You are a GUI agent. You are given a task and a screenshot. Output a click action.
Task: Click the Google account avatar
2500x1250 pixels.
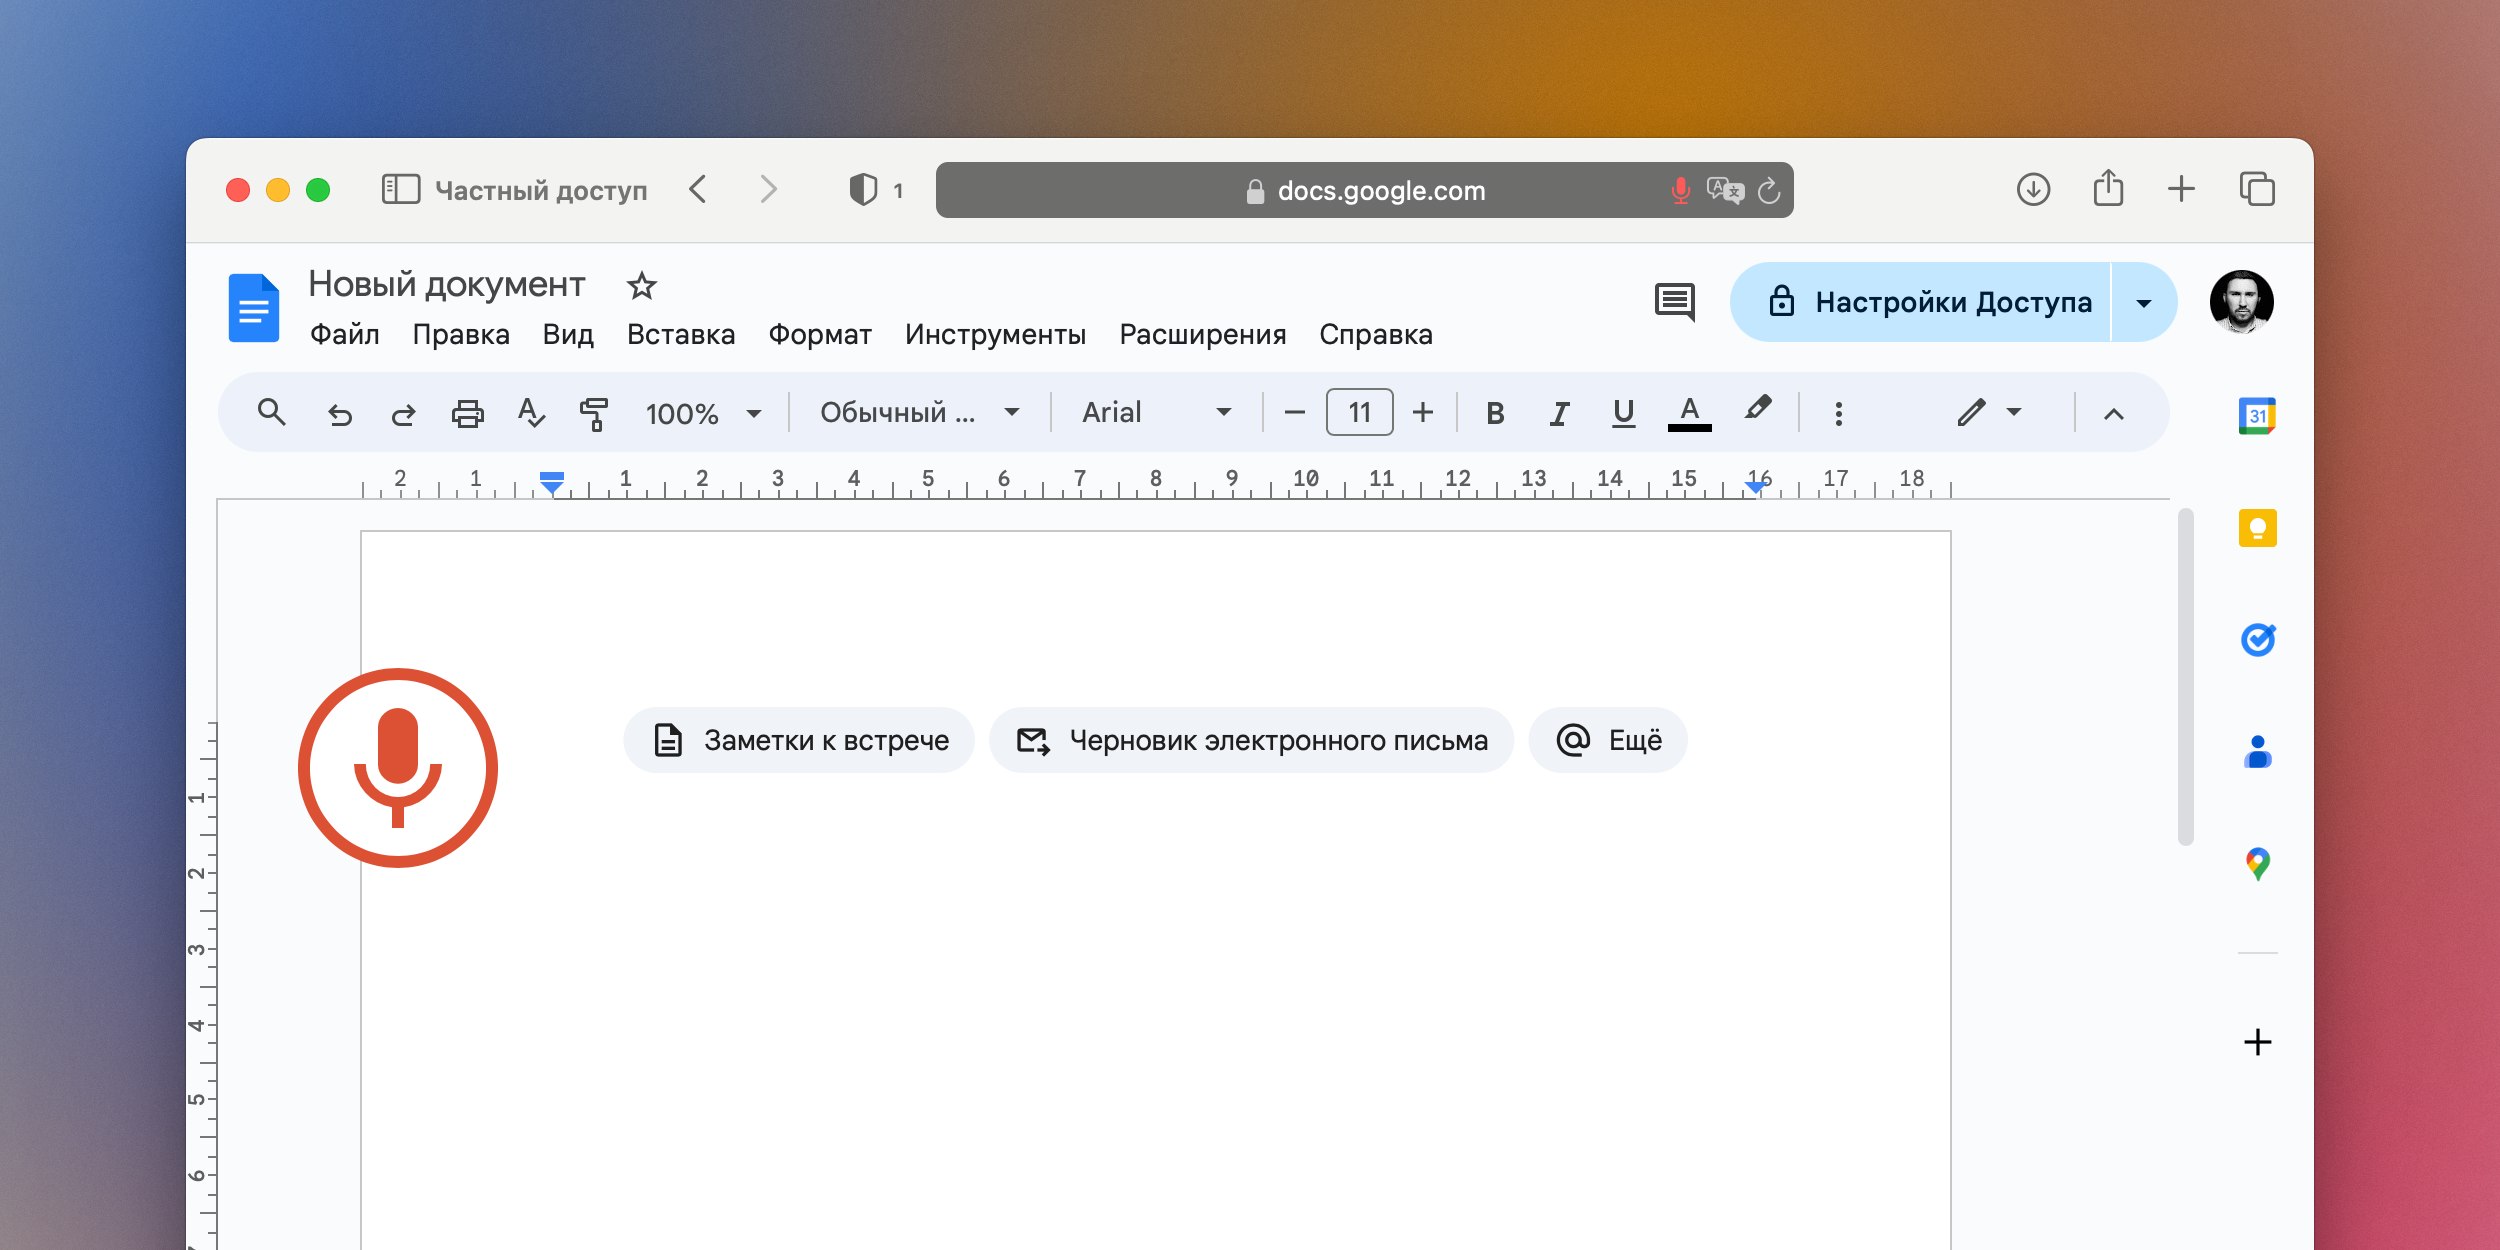pyautogui.click(x=2241, y=301)
